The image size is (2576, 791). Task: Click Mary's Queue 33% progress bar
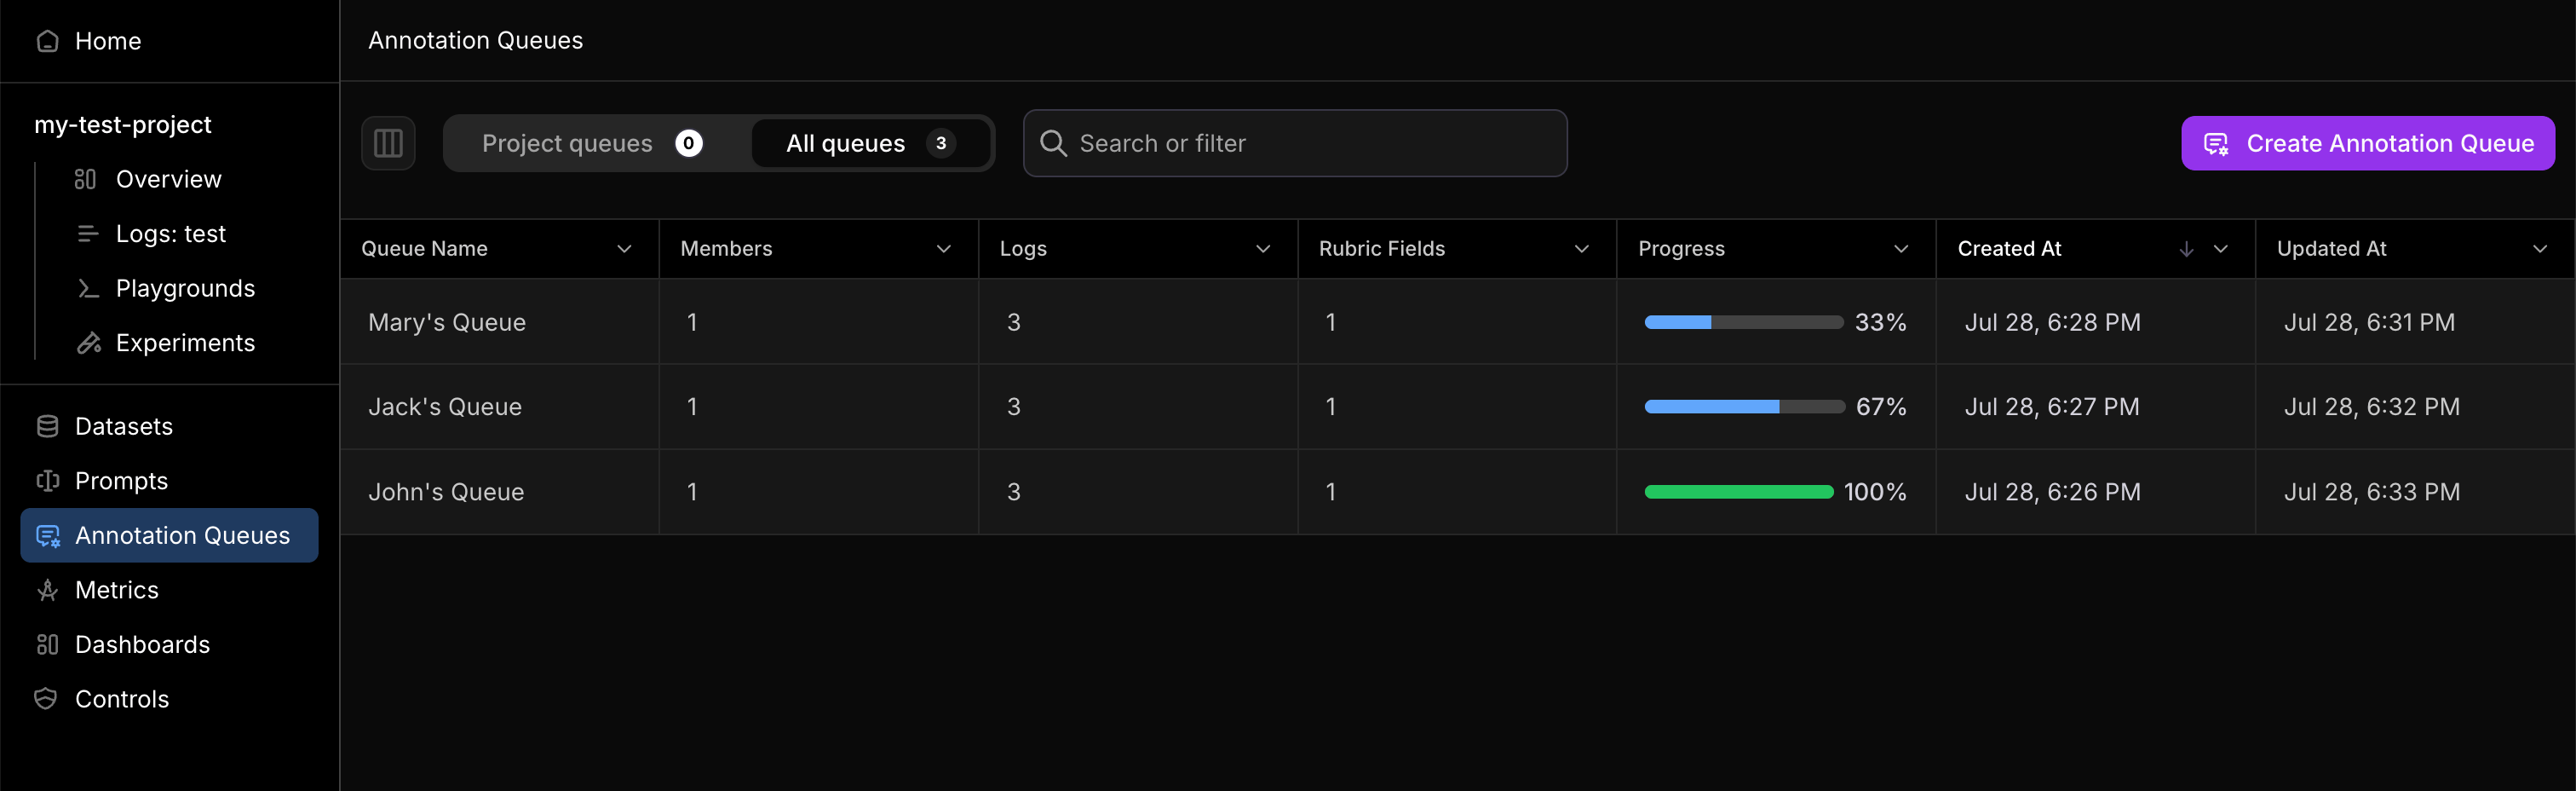pyautogui.click(x=1743, y=322)
